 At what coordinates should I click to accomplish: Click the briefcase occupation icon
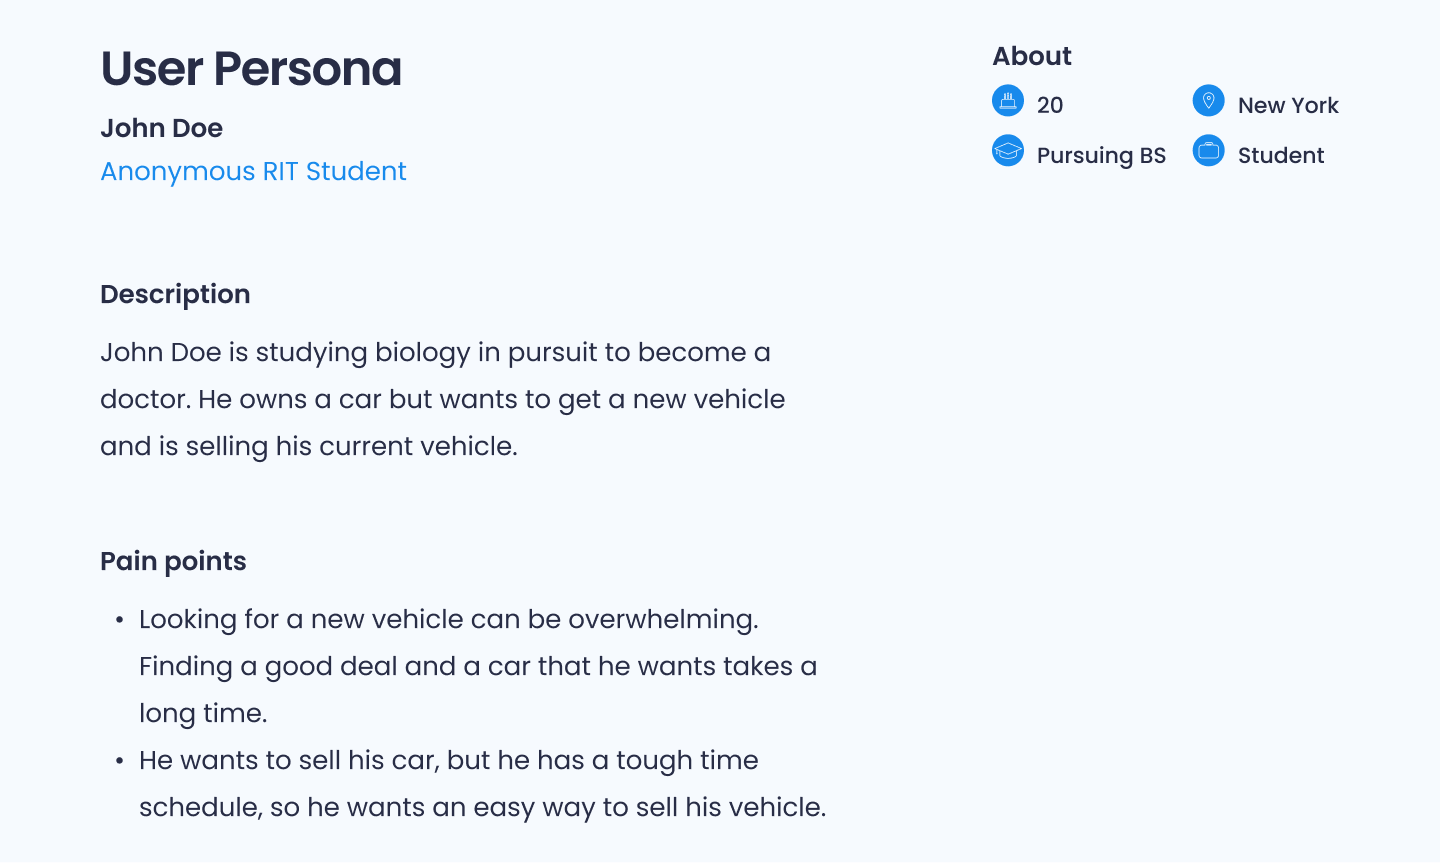[x=1208, y=151]
